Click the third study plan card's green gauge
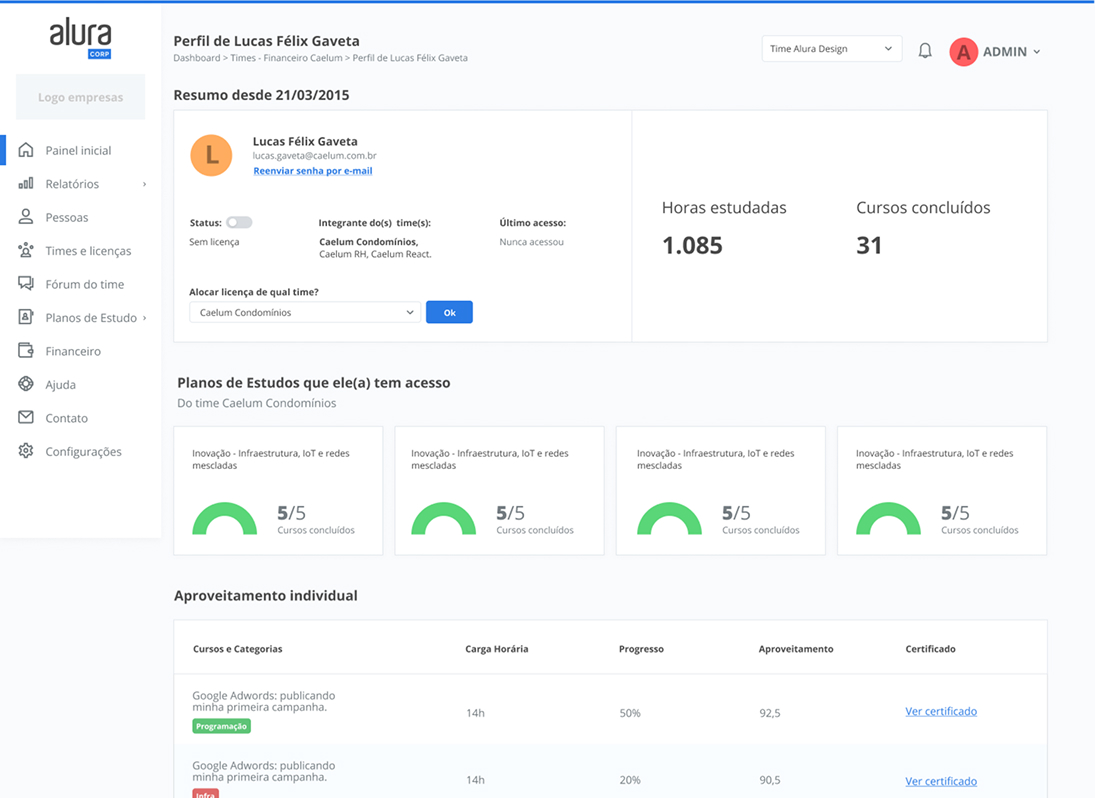 (669, 519)
